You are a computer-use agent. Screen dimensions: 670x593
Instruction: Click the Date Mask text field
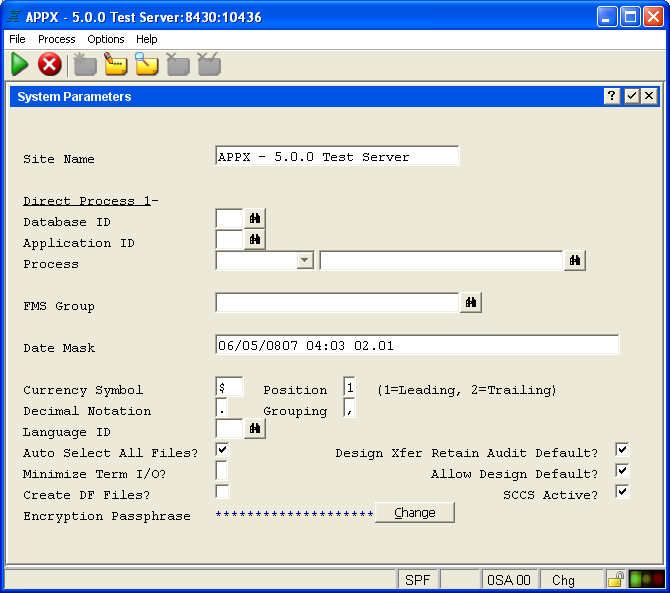(417, 345)
